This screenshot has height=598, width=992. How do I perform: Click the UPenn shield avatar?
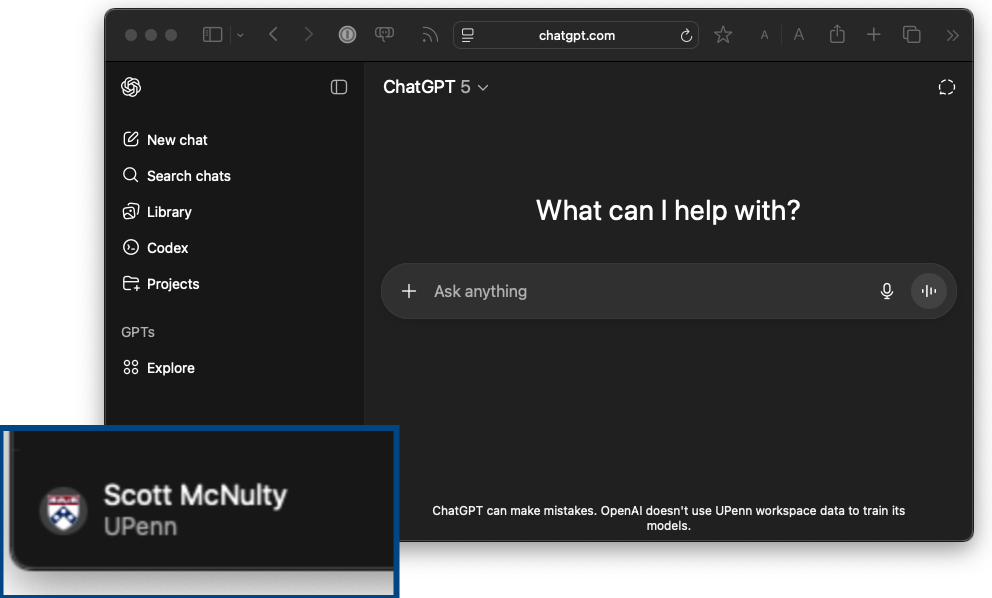[63, 510]
